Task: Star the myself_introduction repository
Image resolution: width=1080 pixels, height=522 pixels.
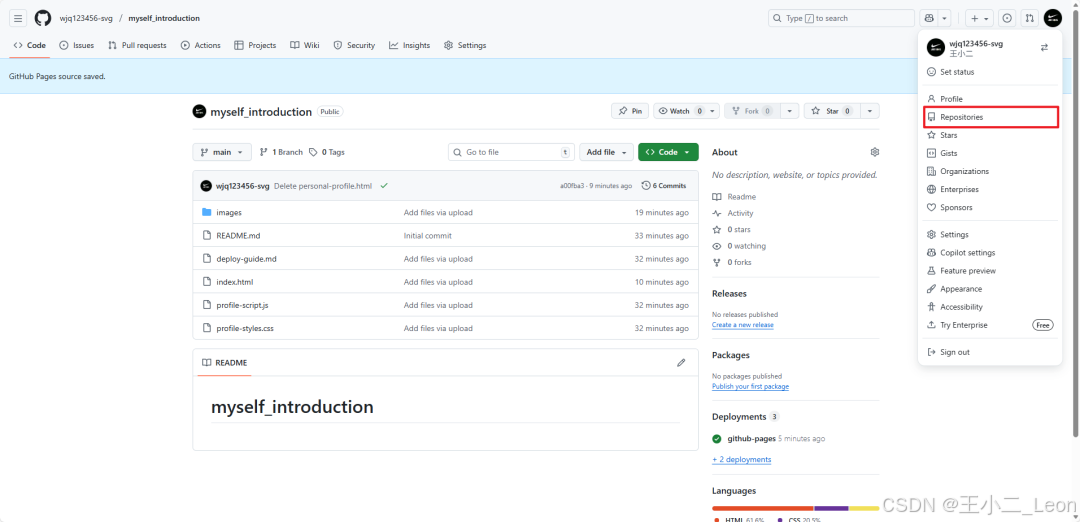Action: pyautogui.click(x=833, y=111)
